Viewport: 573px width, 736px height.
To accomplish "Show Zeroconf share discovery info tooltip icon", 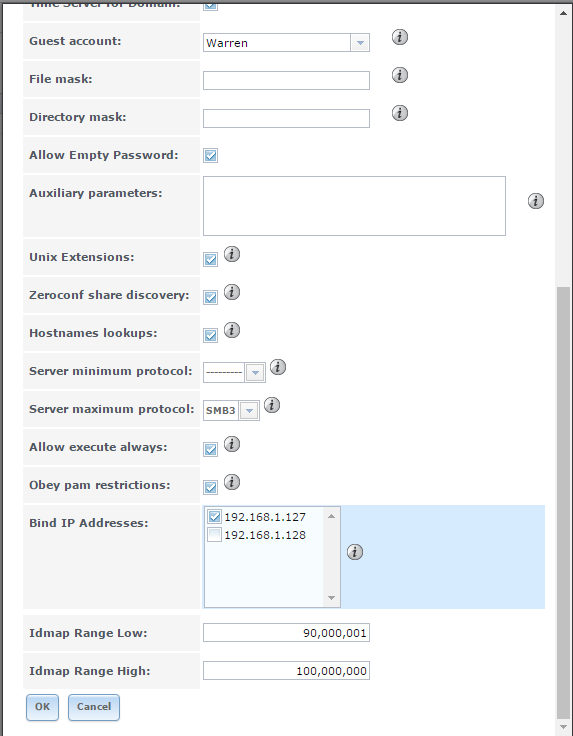I will (x=231, y=292).
